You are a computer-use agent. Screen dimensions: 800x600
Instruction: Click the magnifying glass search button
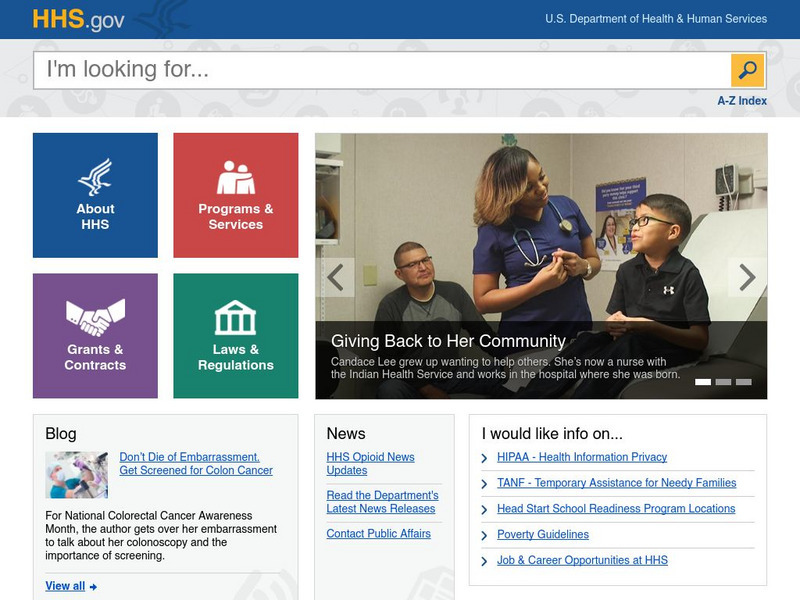[x=747, y=70]
